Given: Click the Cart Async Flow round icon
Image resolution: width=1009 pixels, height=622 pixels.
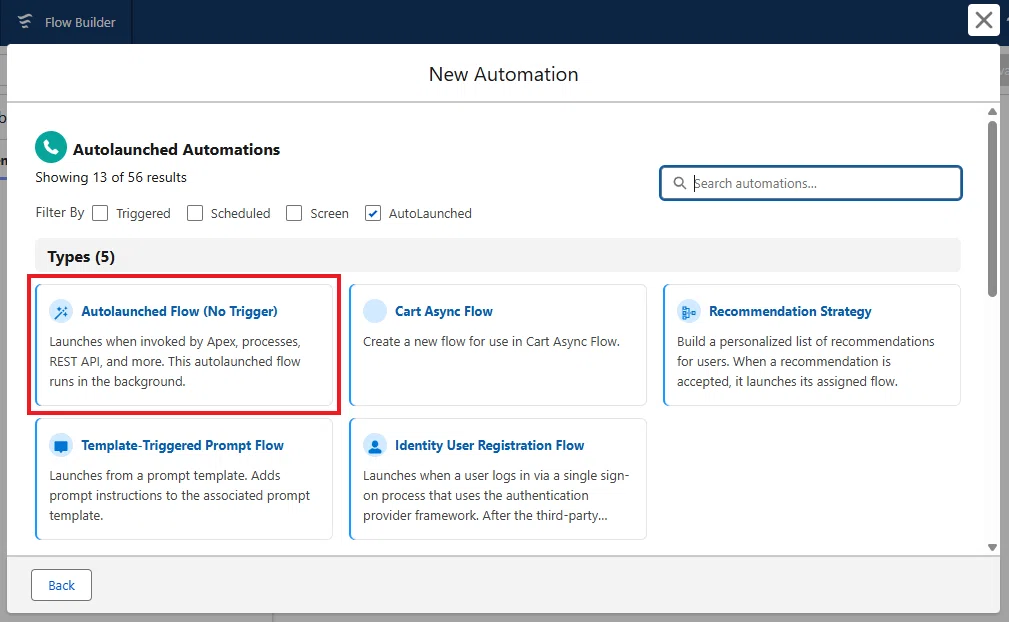Looking at the screenshot, I should click(x=375, y=311).
